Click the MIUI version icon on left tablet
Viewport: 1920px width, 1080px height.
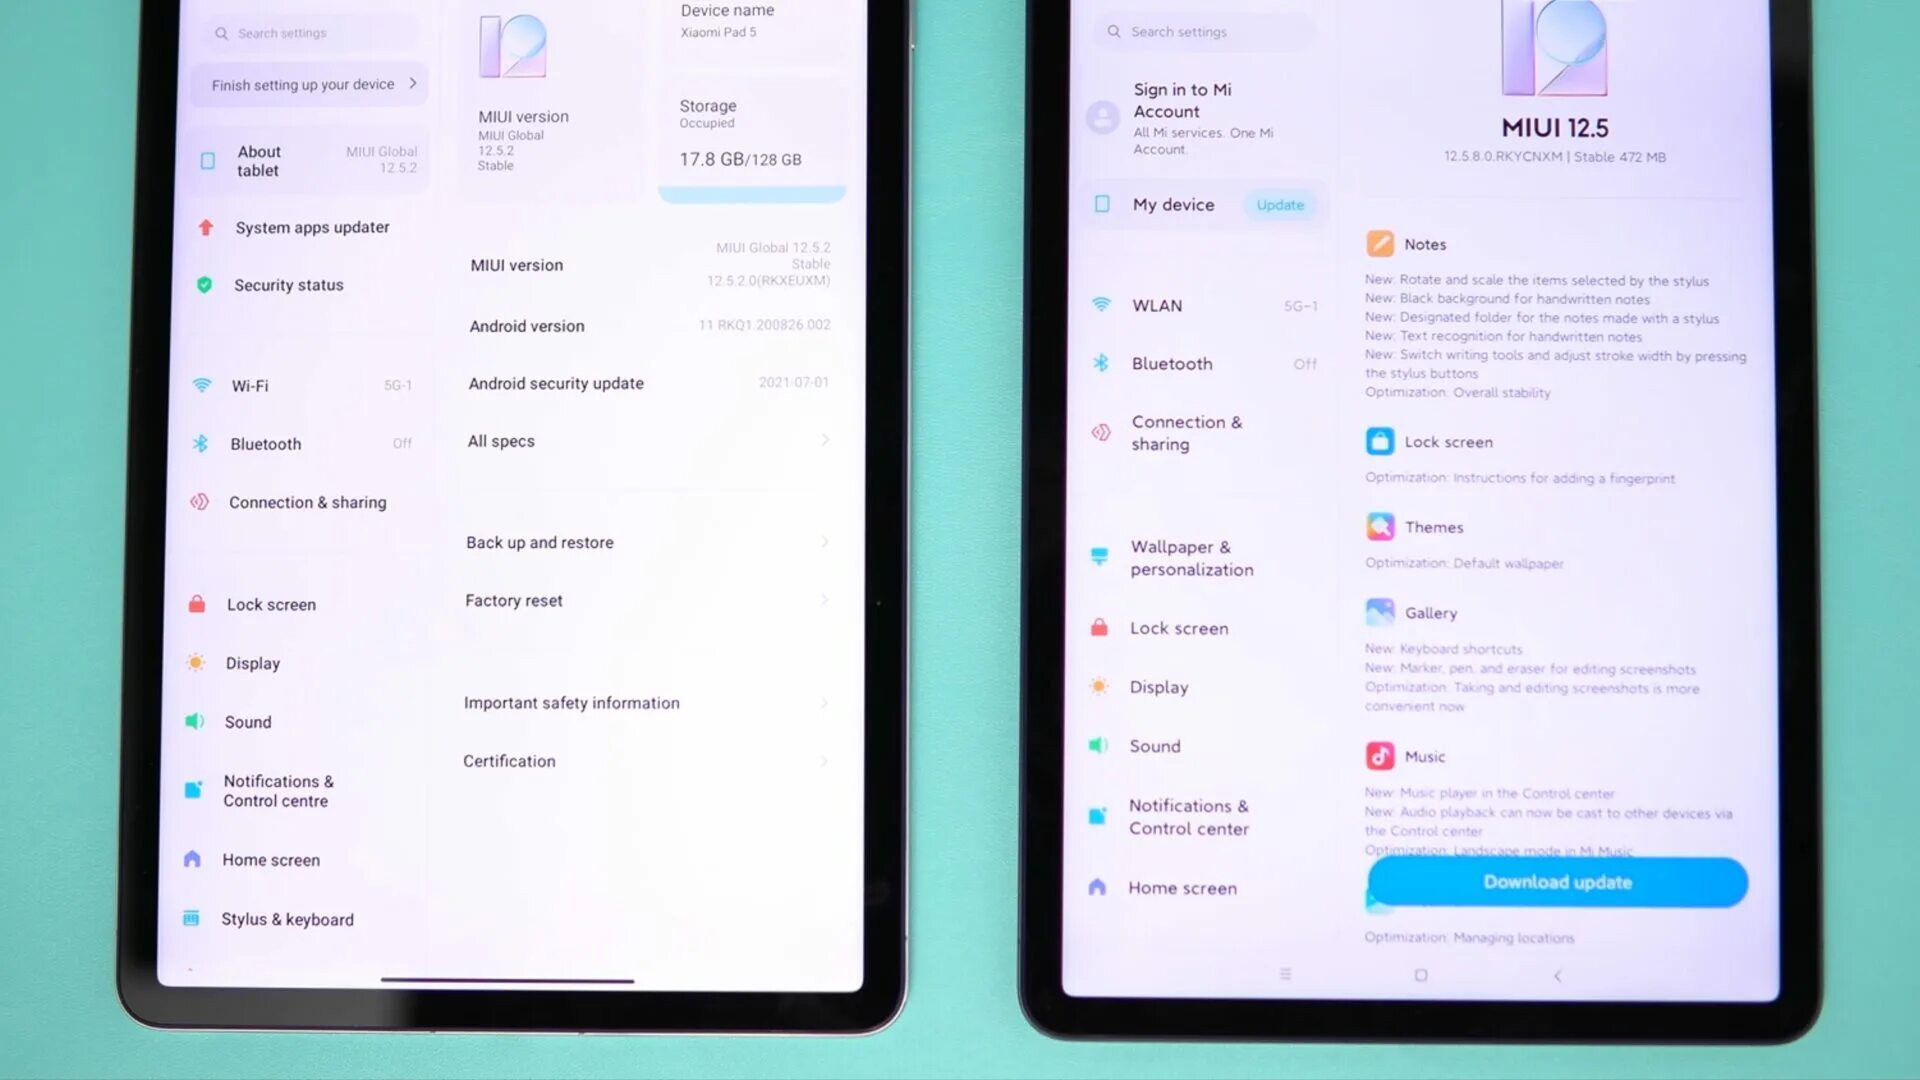(x=516, y=45)
